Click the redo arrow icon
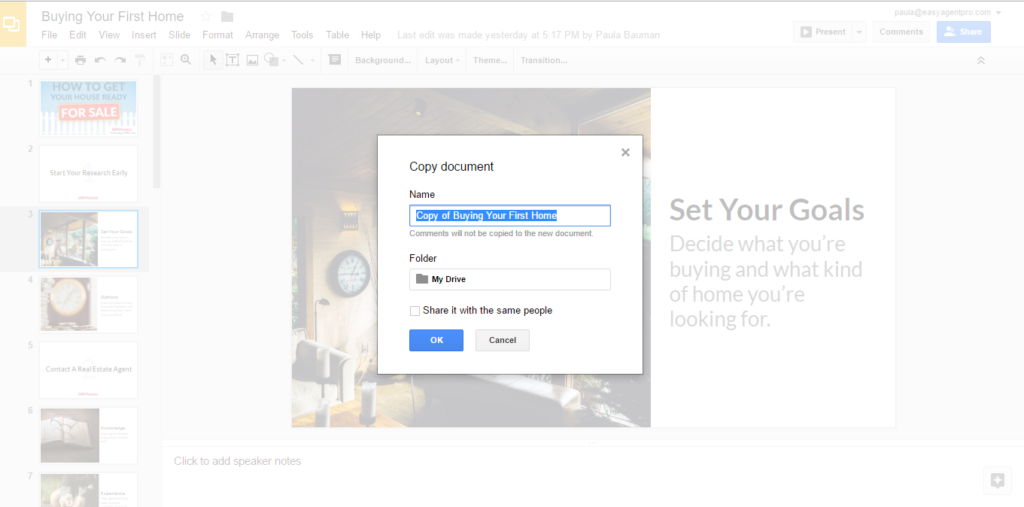The image size is (1024, 507). (x=120, y=60)
